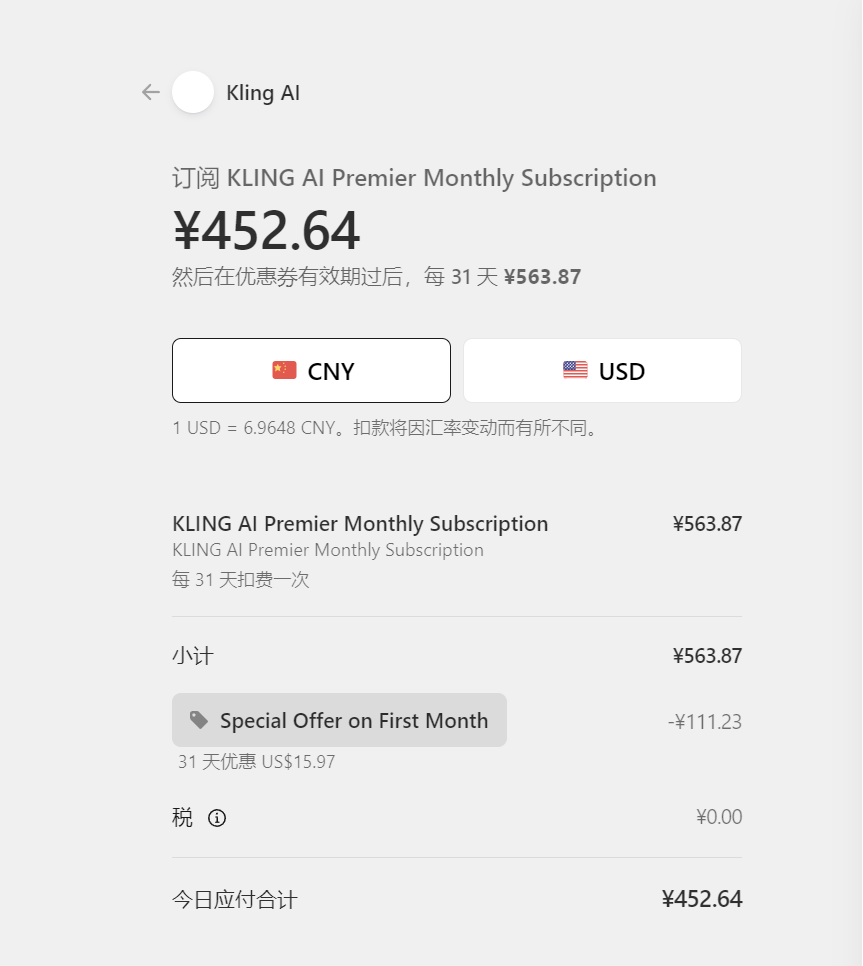The width and height of the screenshot is (863, 966).
Task: Click the coupon tag icon
Action: coord(198,720)
